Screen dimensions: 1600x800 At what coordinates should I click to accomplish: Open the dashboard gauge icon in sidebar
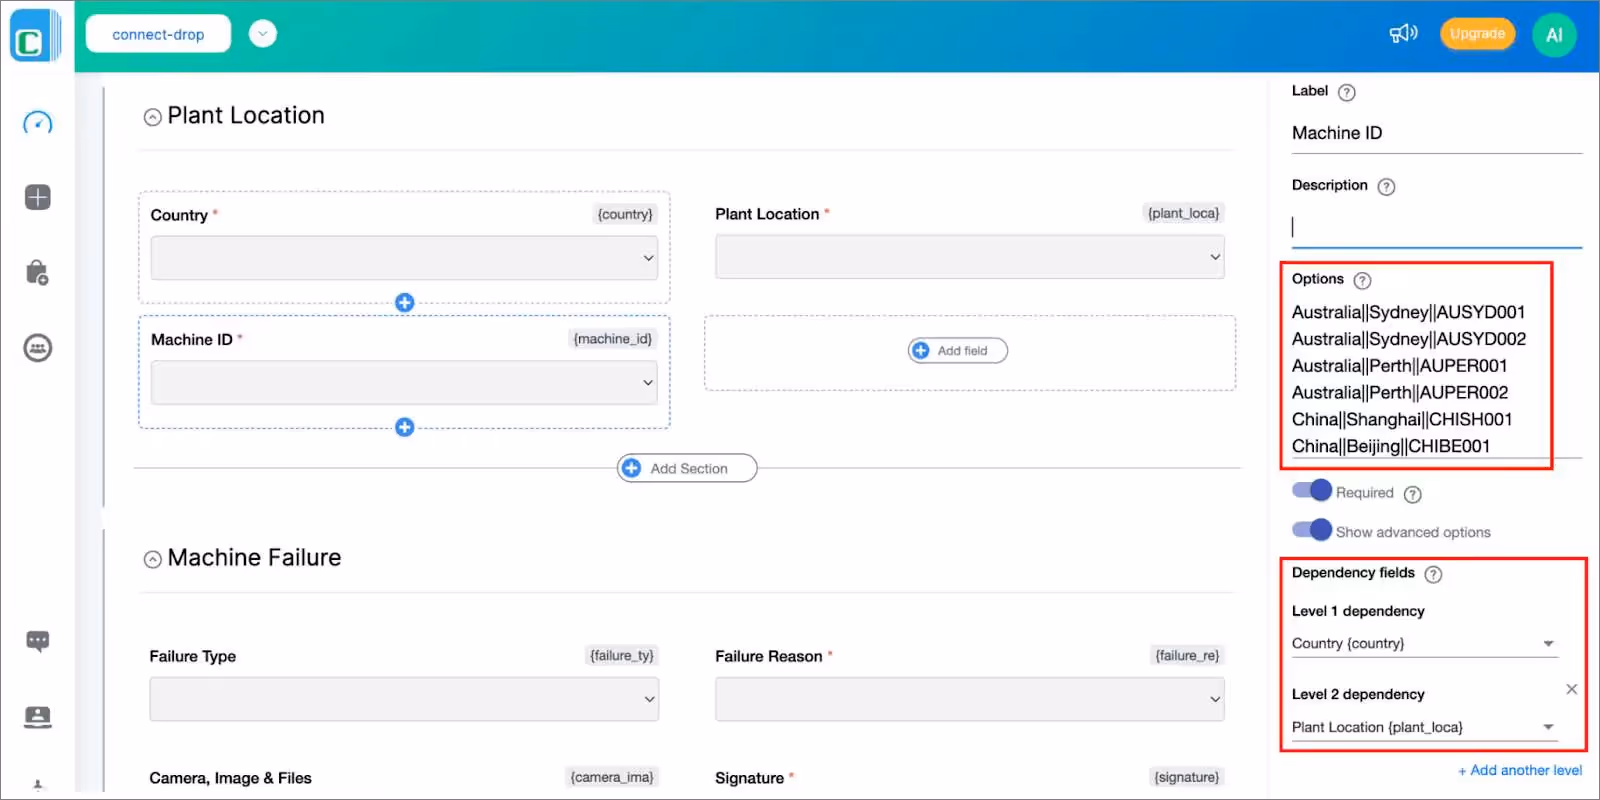pyautogui.click(x=37, y=123)
